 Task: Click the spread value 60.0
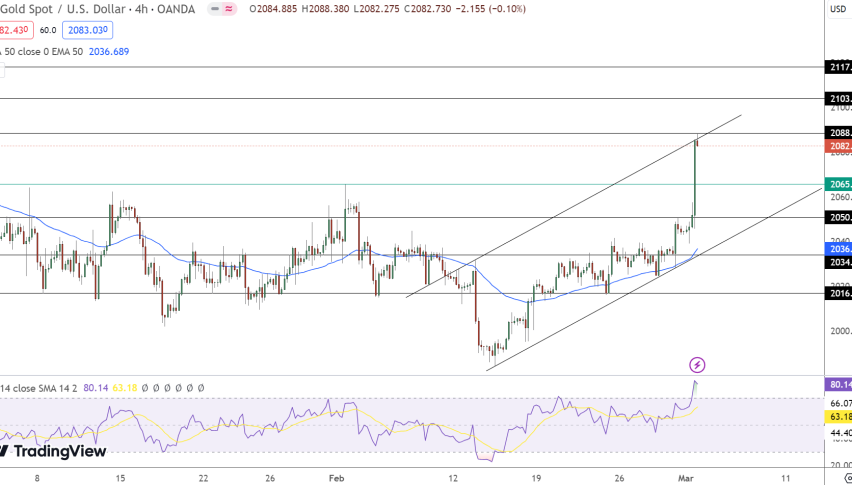[48, 30]
